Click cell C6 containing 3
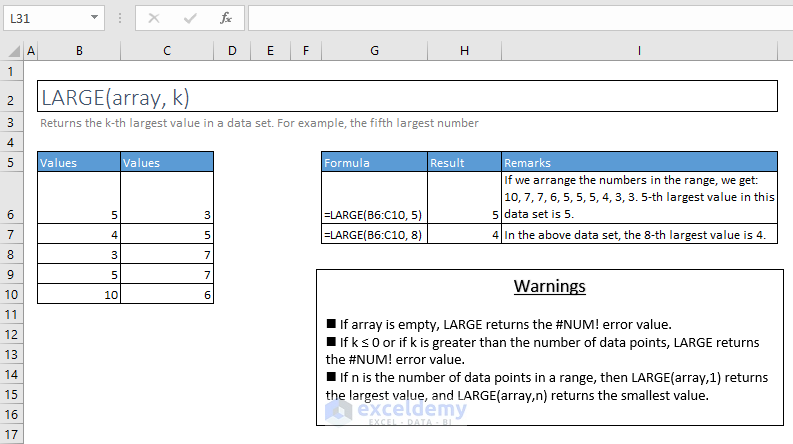The width and height of the screenshot is (793, 444). coord(167,198)
